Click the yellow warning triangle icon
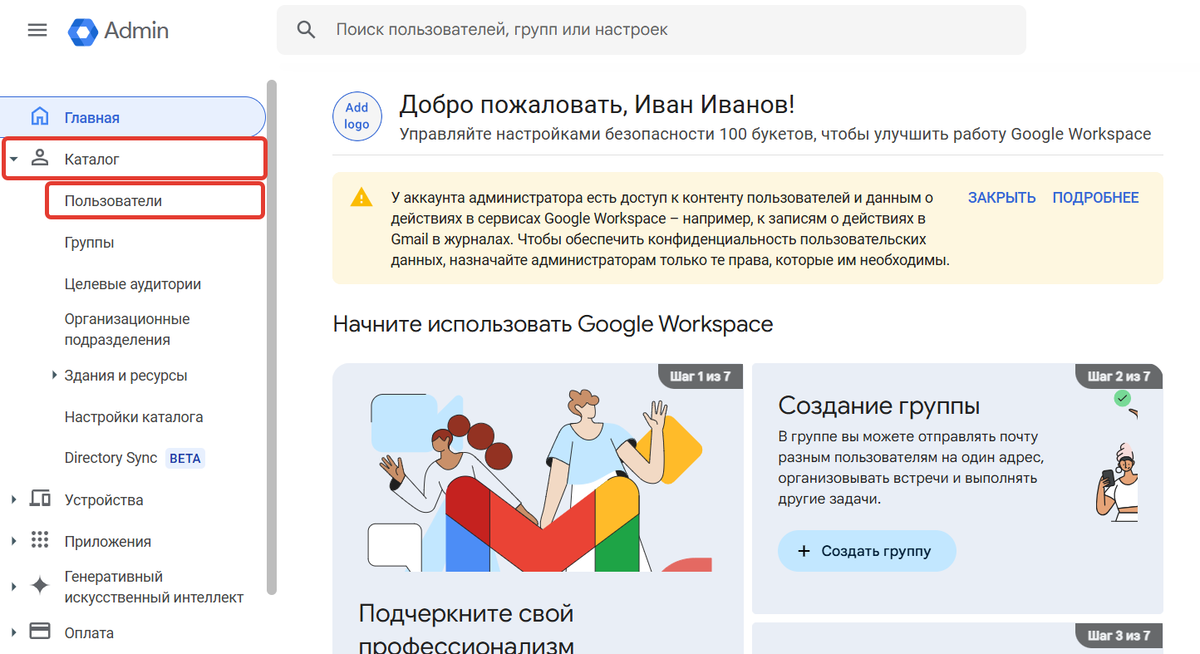The width and height of the screenshot is (1200, 654). click(361, 197)
